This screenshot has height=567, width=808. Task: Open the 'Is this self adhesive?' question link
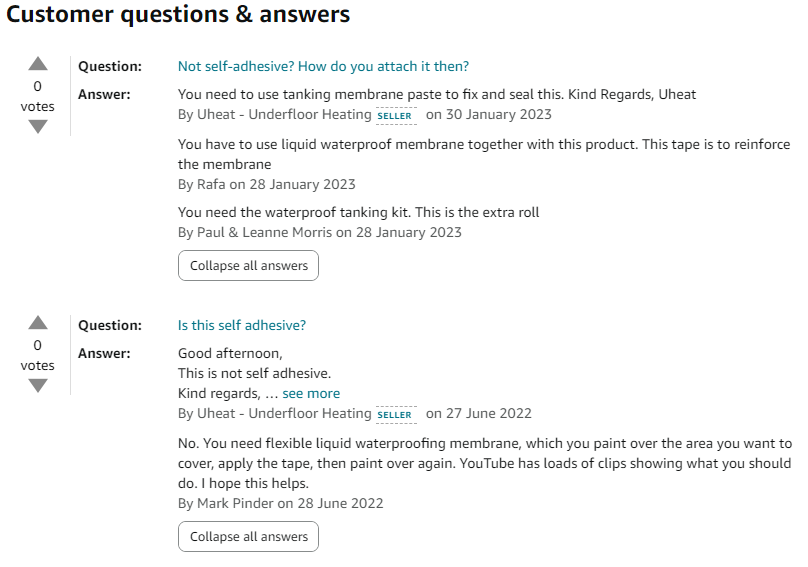241,325
